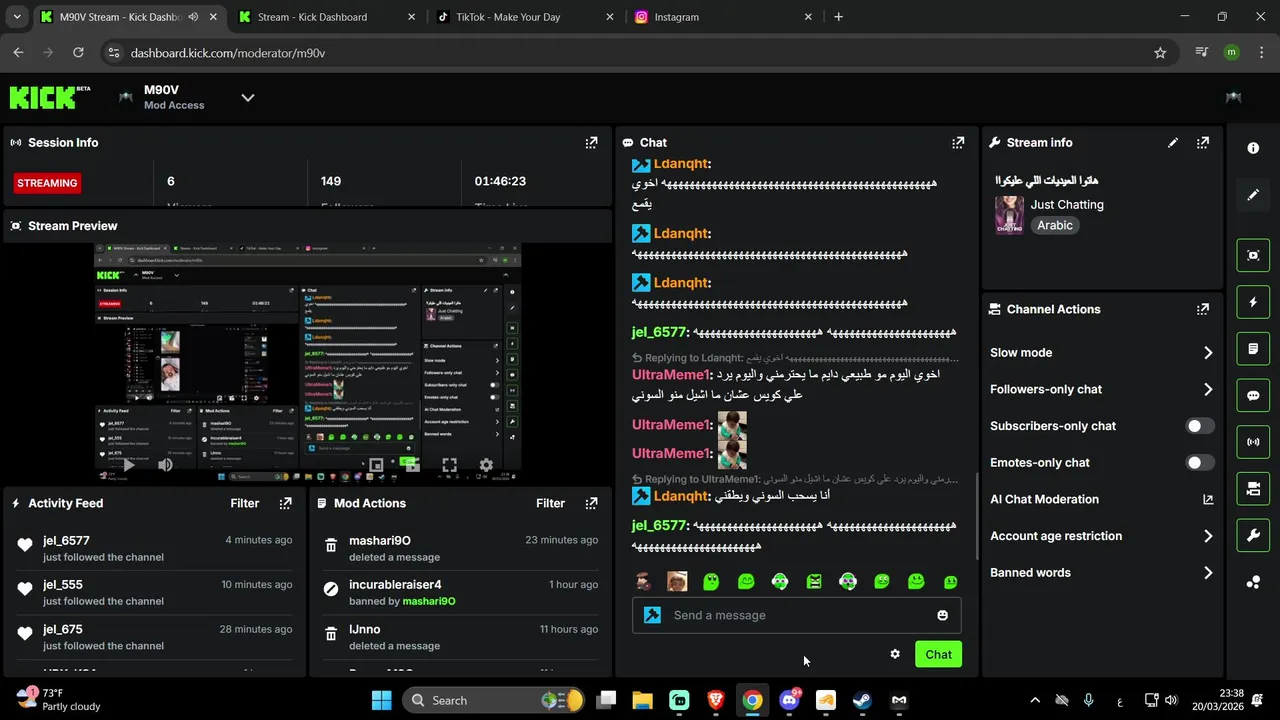Click the document icon in right sidebar
Viewport: 1280px width, 720px height.
(x=1253, y=349)
